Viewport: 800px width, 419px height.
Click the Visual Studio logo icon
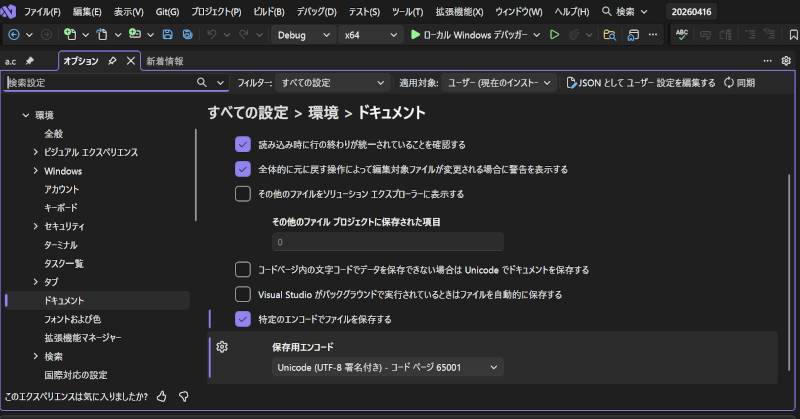point(8,11)
